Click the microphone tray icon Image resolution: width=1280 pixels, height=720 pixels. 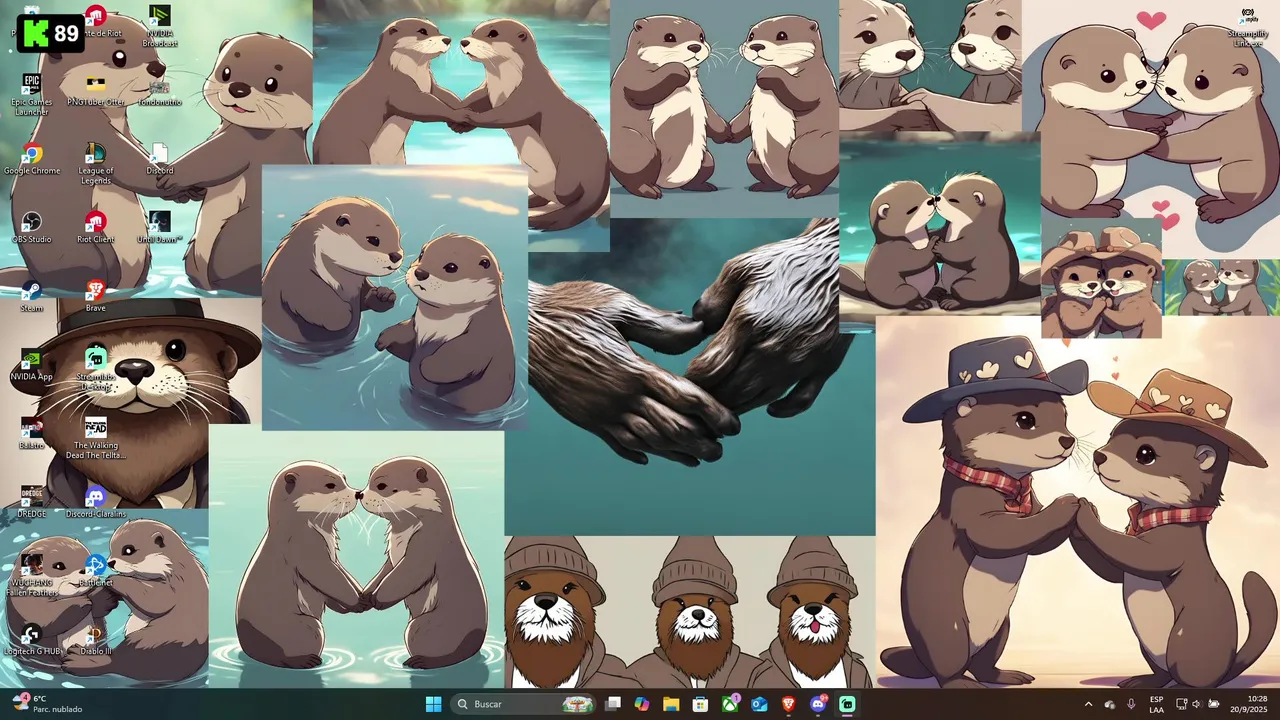[x=1131, y=704]
